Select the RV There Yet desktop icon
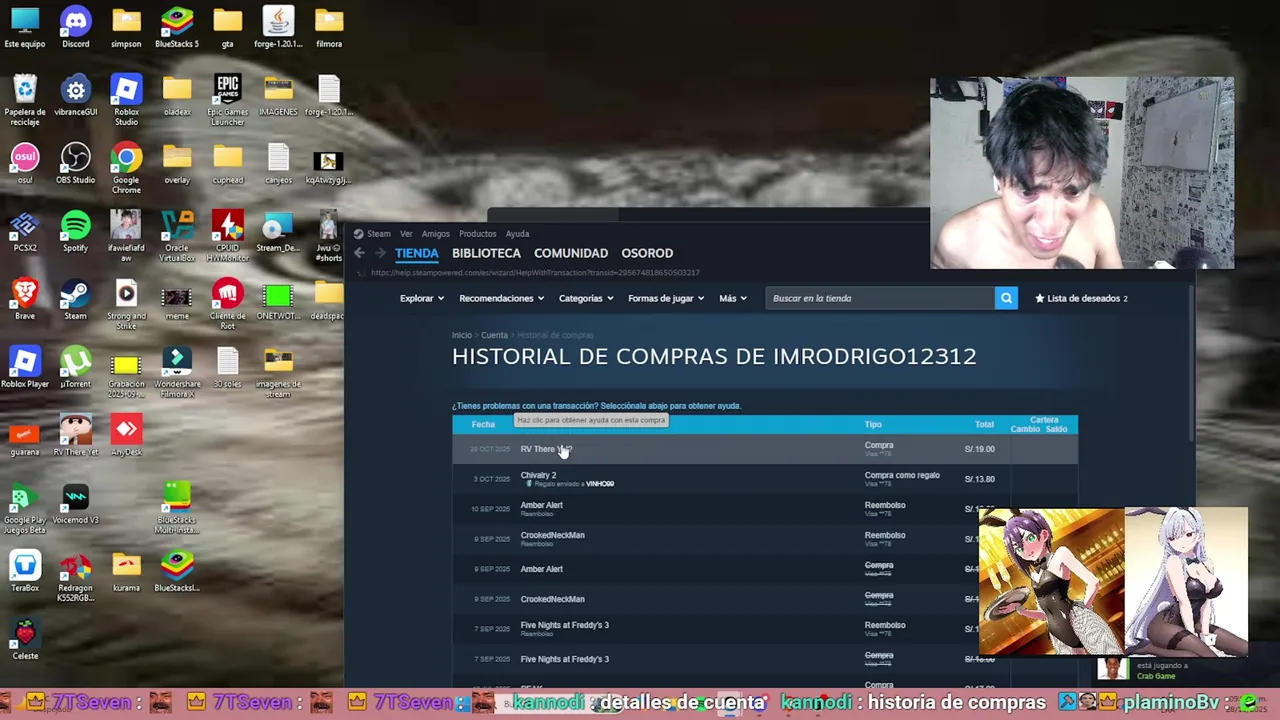Screen dimensions: 1280x720 point(75,435)
